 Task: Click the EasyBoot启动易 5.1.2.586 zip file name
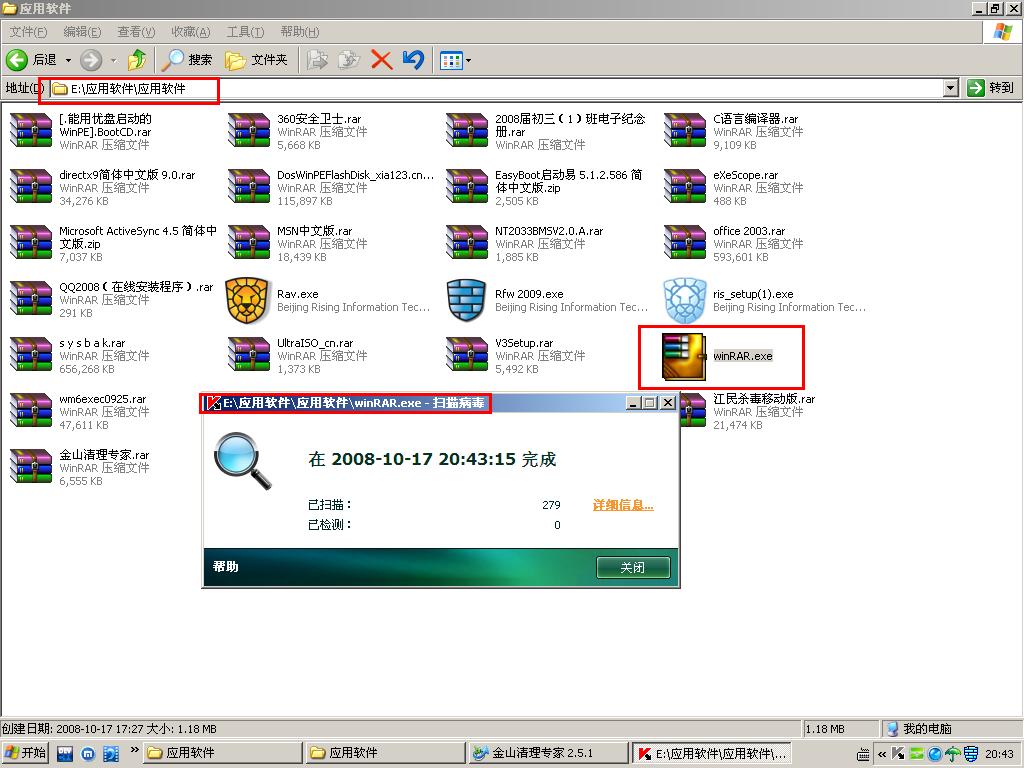[x=568, y=181]
